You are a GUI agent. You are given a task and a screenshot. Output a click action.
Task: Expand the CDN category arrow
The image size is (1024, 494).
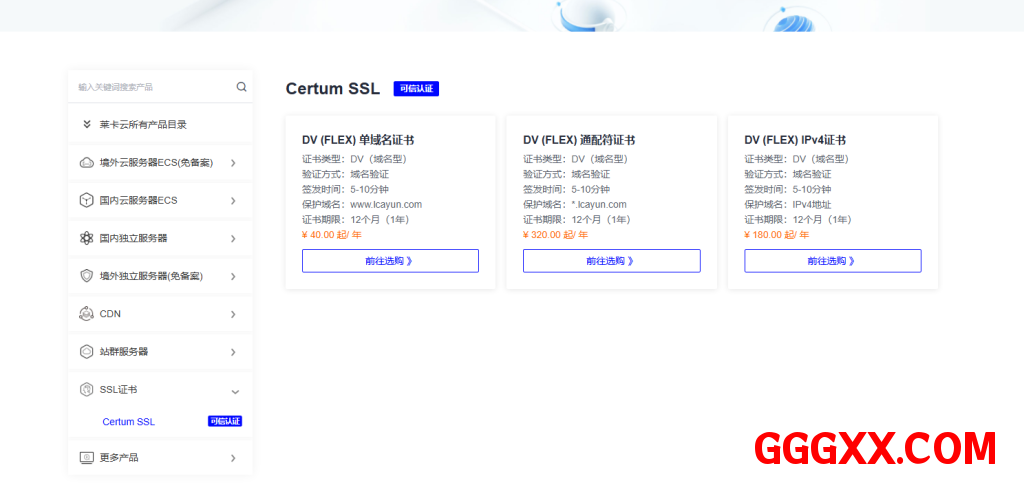tap(233, 314)
